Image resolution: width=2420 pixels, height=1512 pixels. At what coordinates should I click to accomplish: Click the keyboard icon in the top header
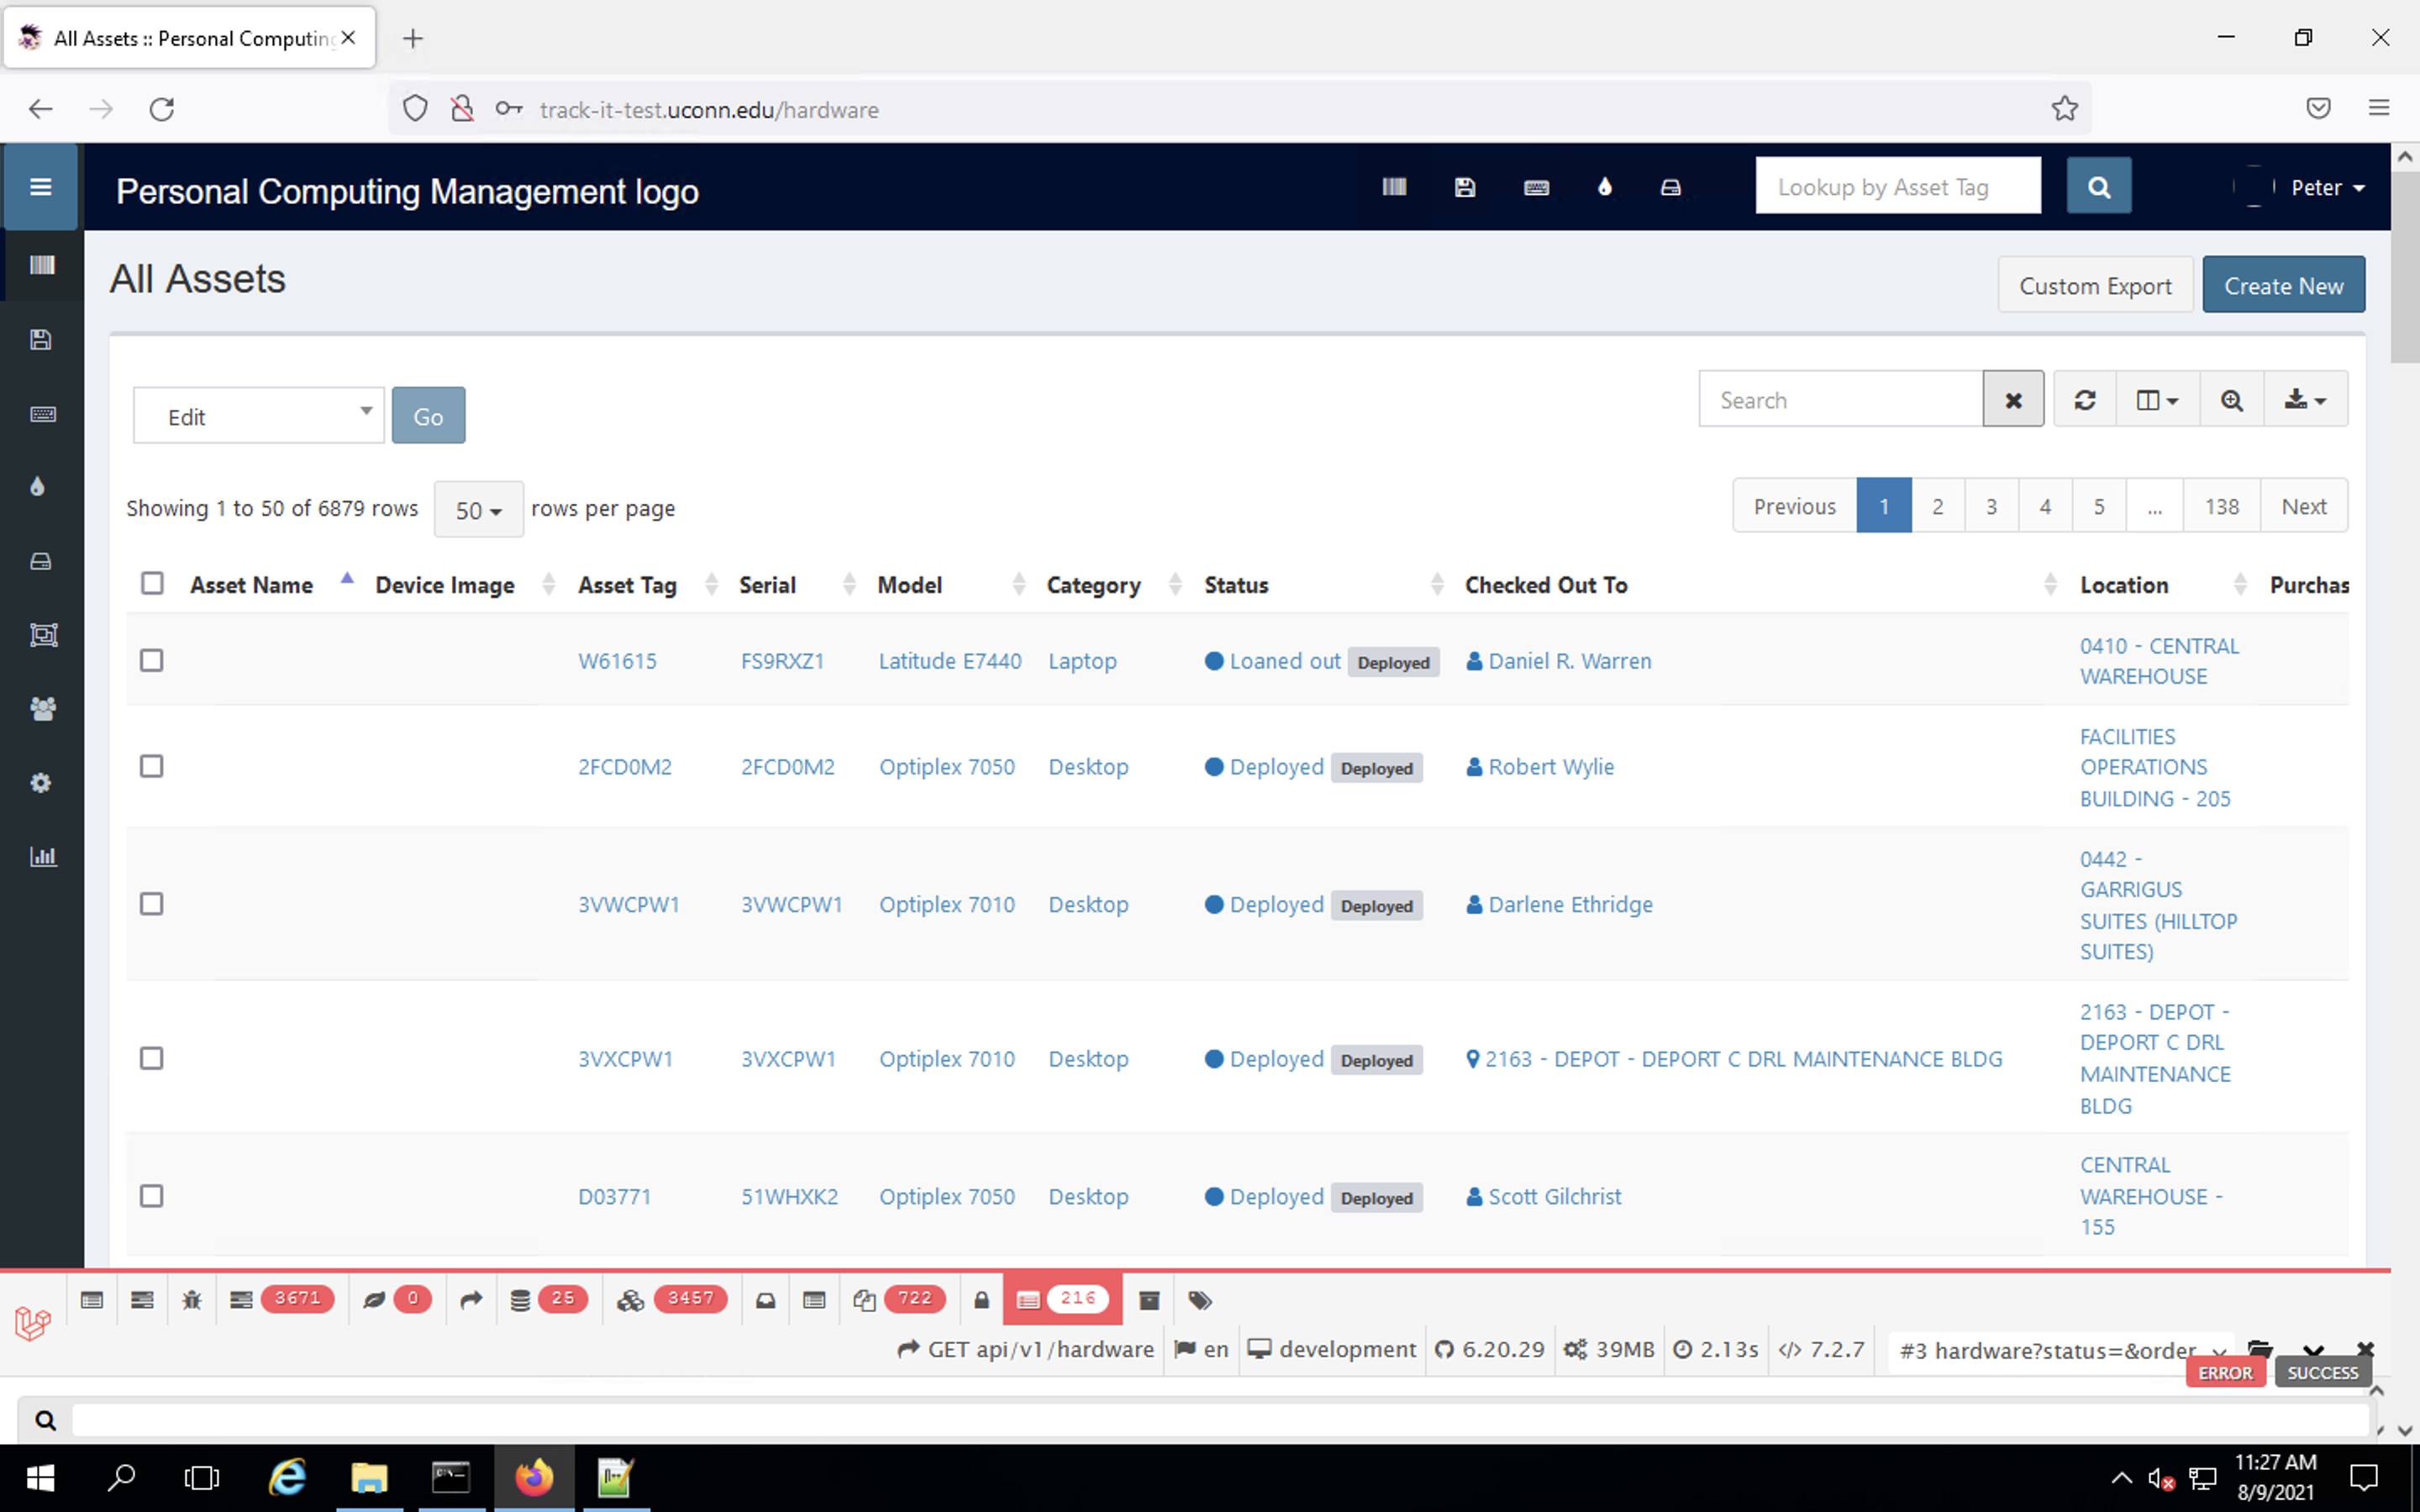click(x=1537, y=187)
